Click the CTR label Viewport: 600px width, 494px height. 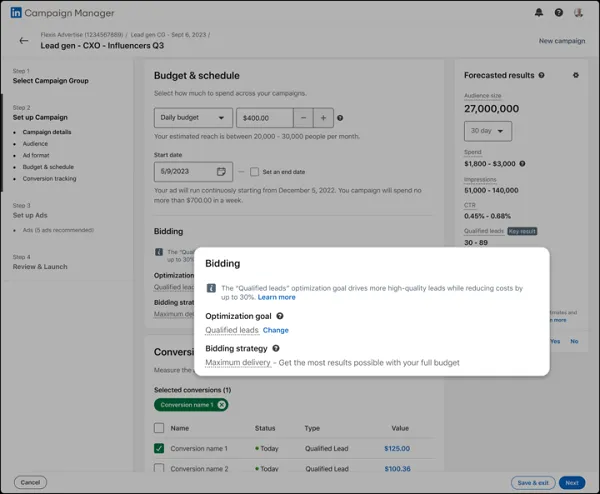470,205
